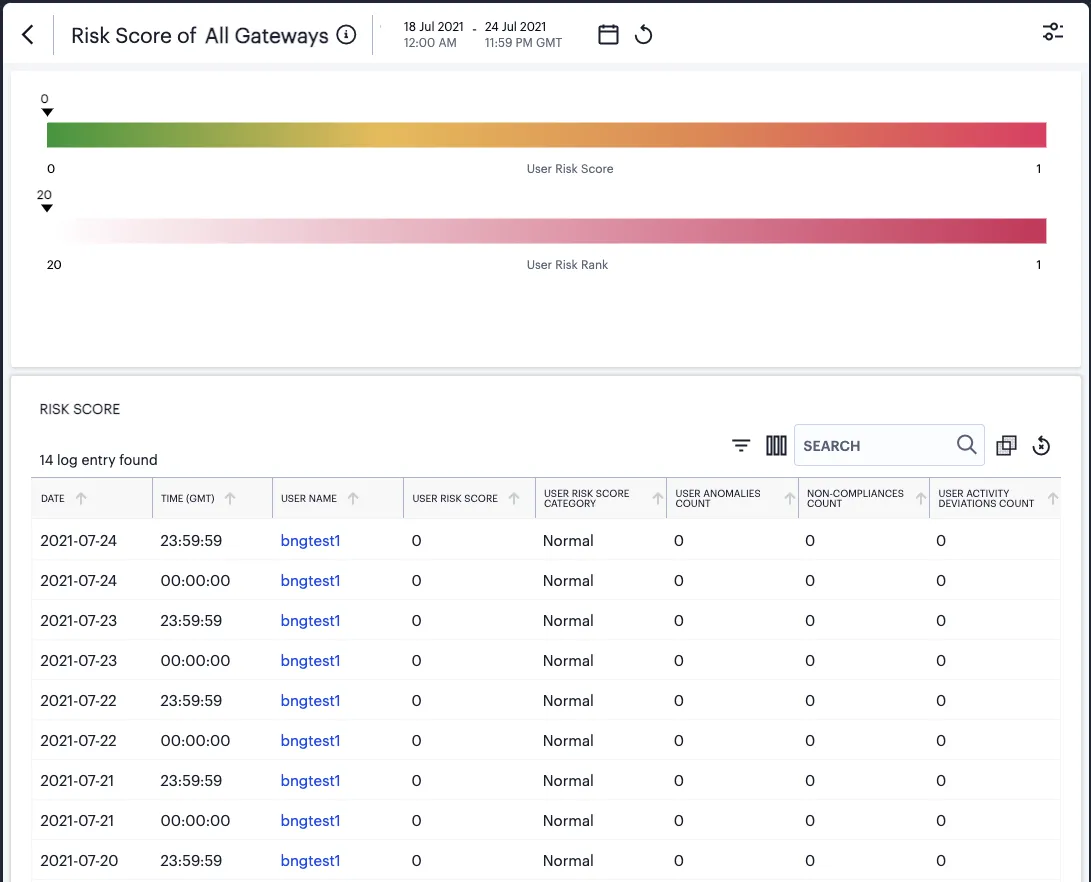Open bngtest1 link for 2021-07-21 23:59:59

[x=310, y=780]
